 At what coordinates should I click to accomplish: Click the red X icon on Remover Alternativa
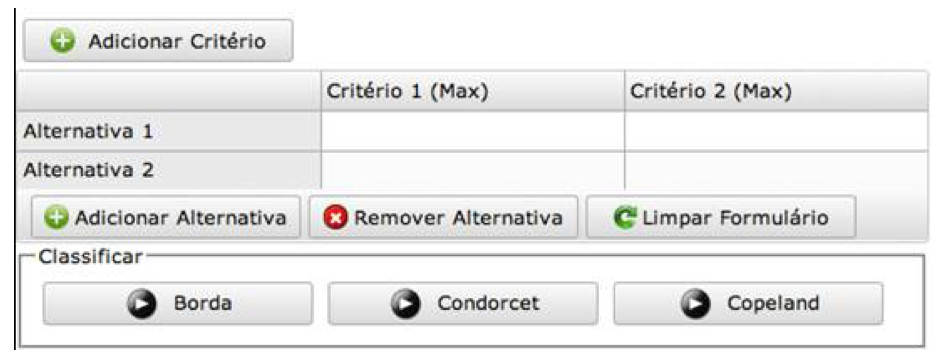336,218
